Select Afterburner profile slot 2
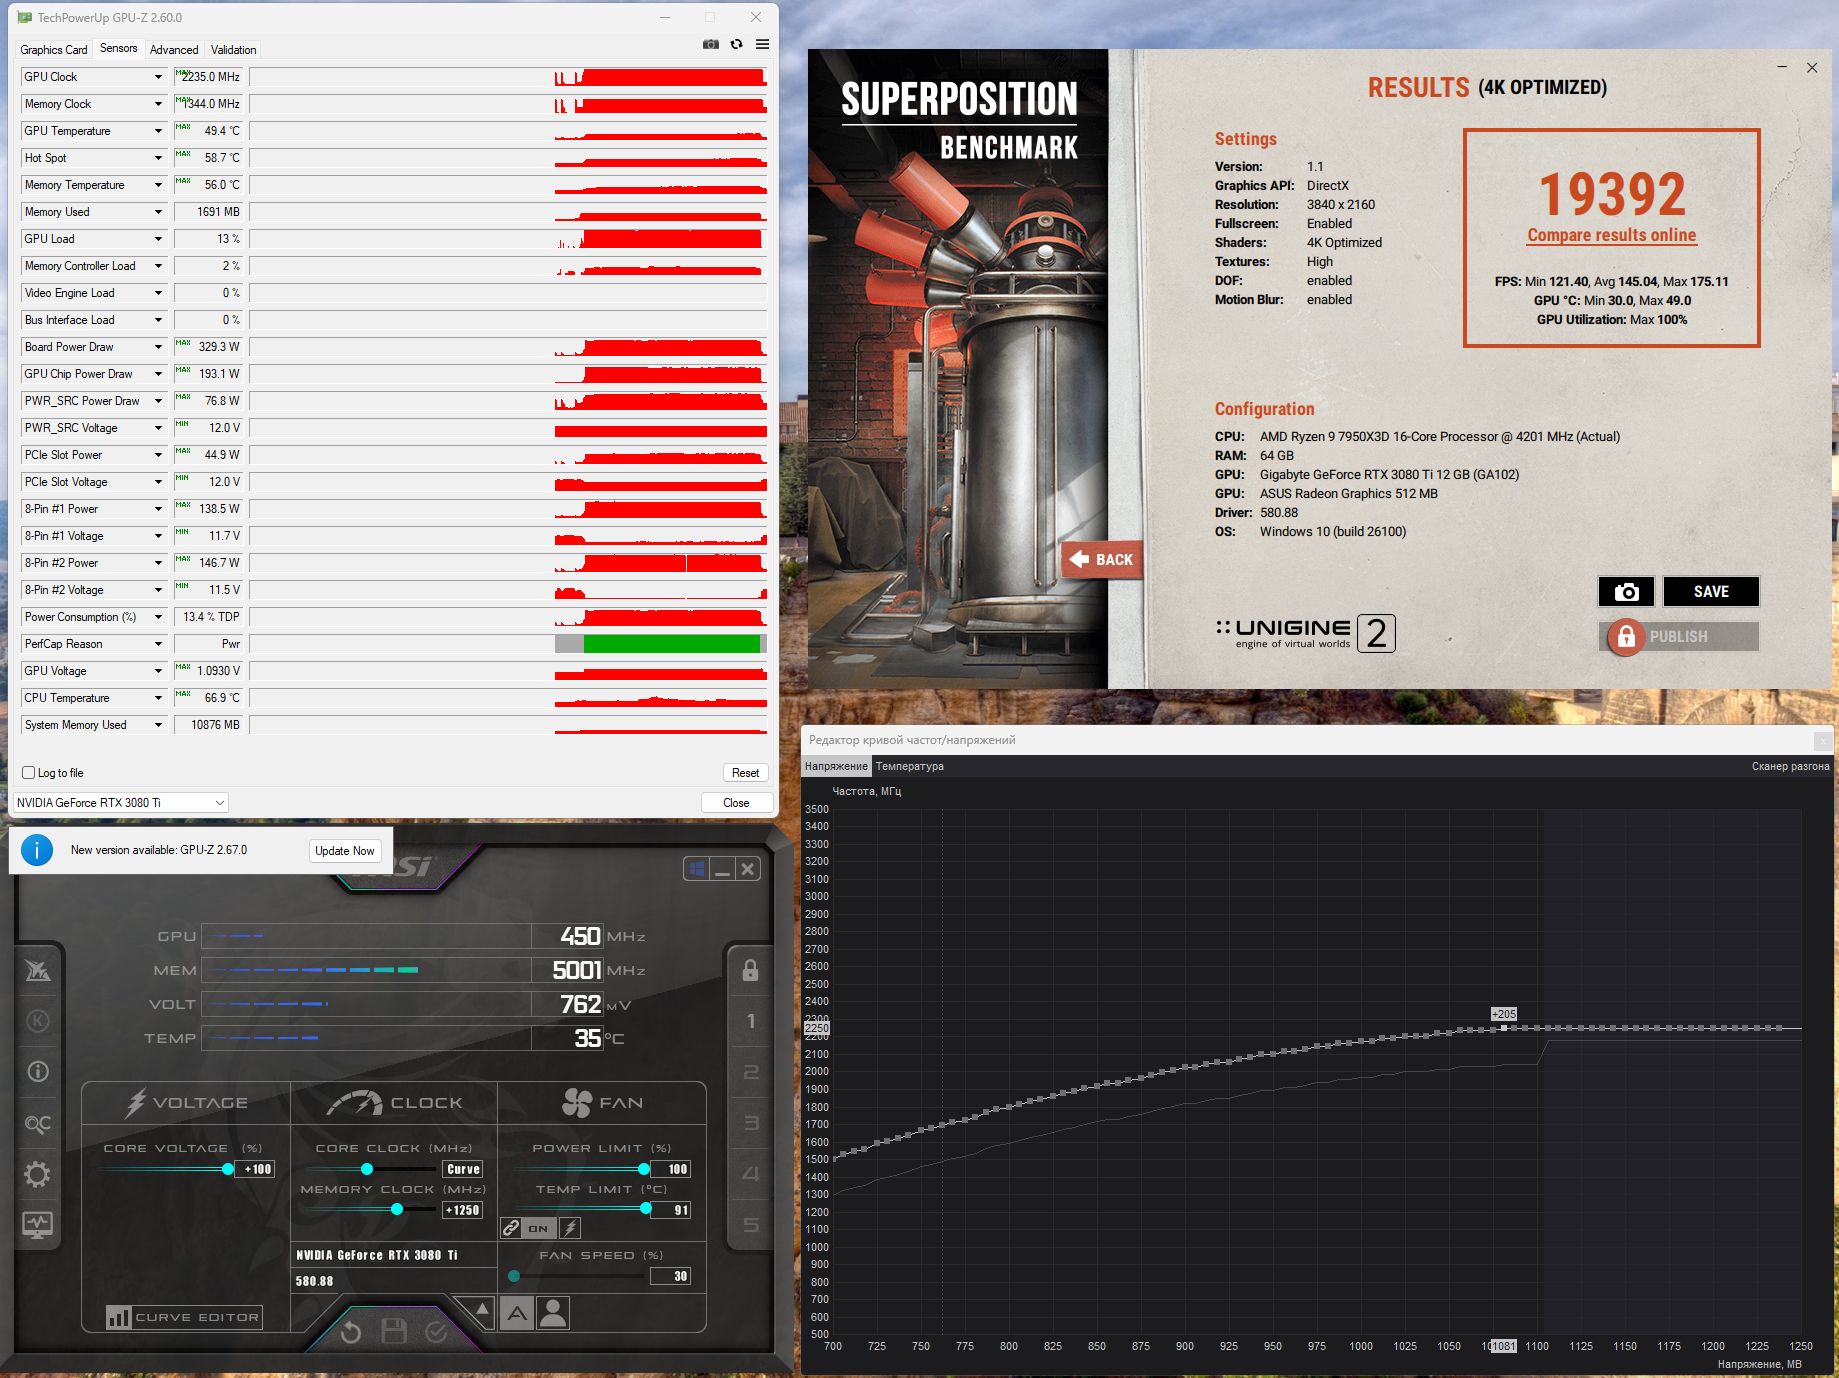 751,1072
